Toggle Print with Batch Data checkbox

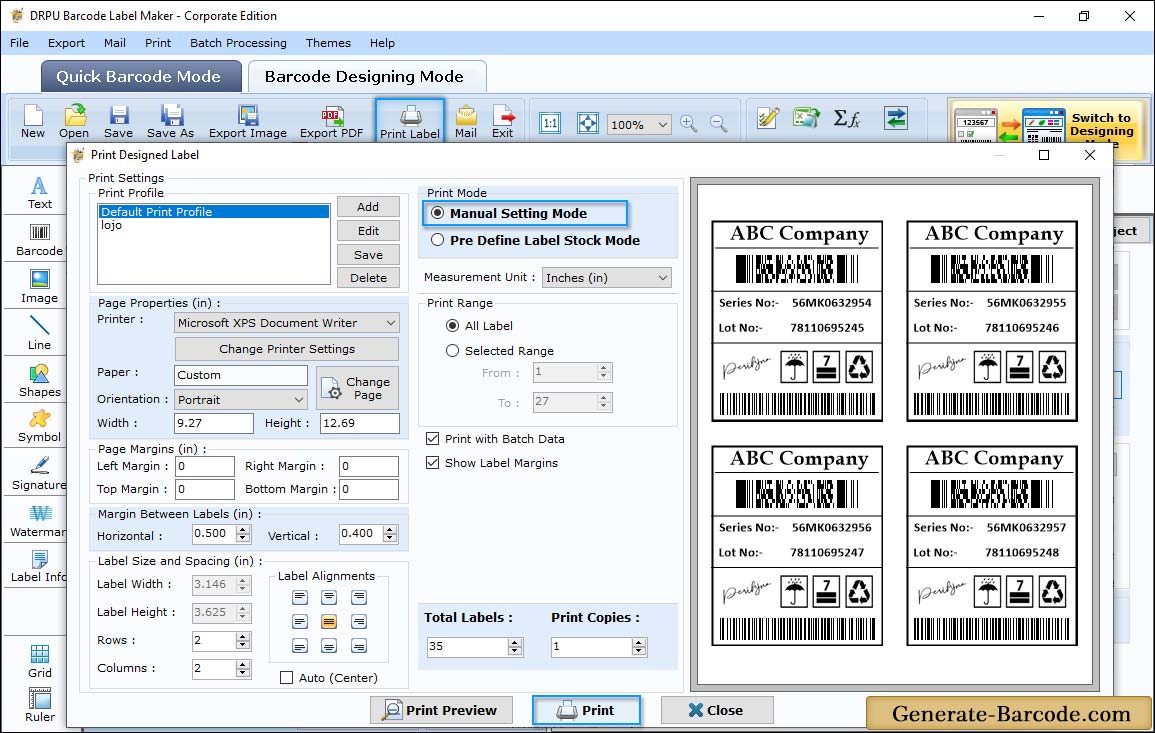432,438
